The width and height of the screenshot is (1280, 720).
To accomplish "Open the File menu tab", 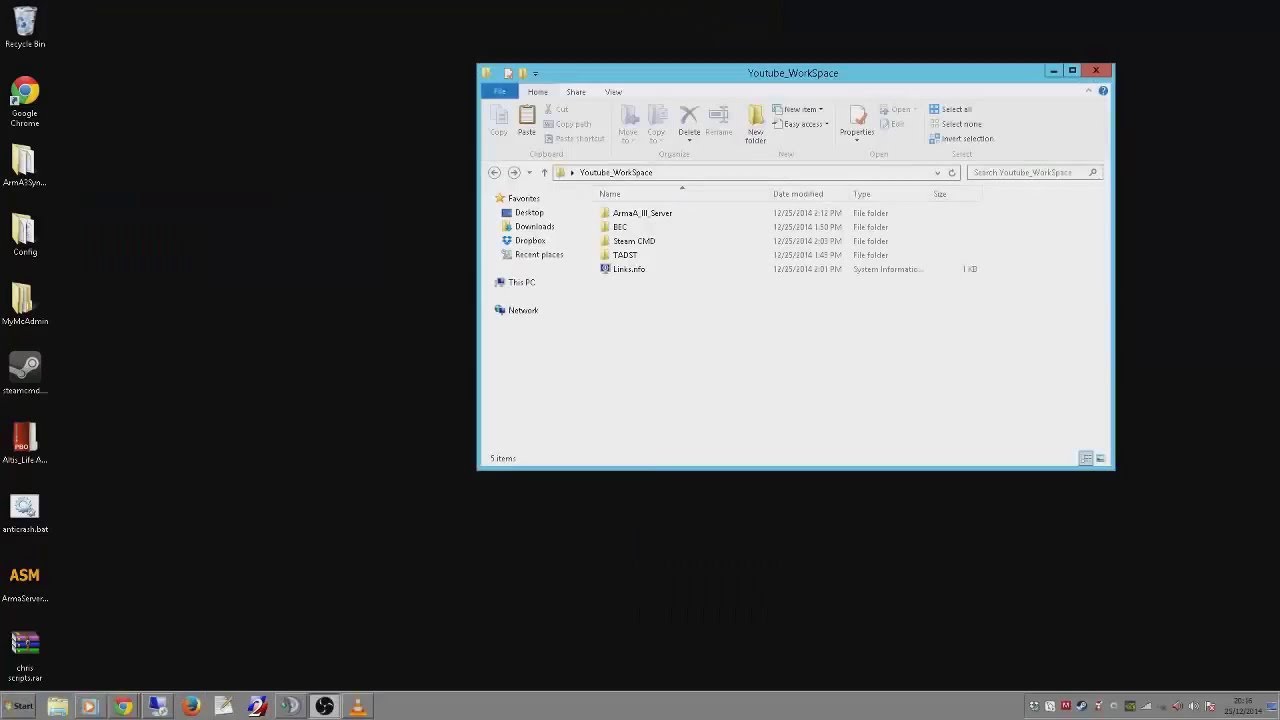I will tap(499, 92).
